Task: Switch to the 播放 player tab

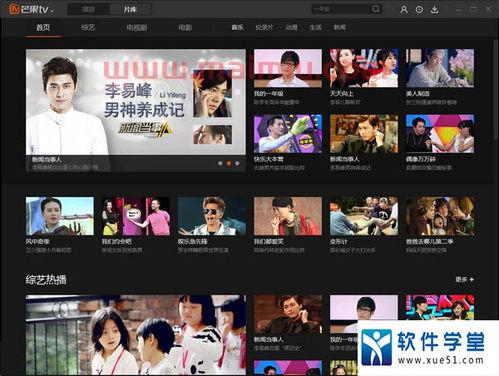Action: pyautogui.click(x=88, y=9)
